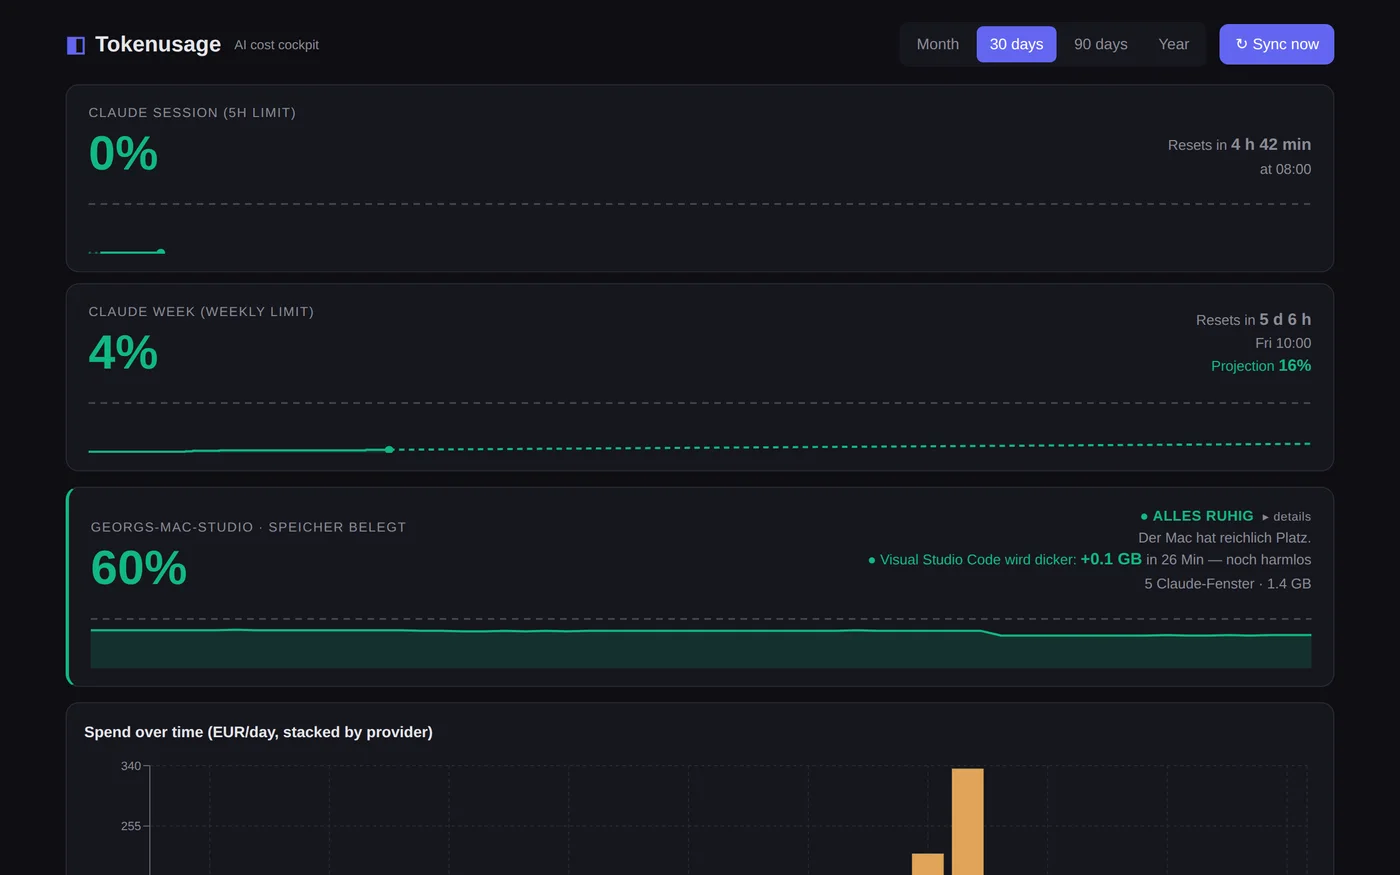Switch to the Year range tab
The image size is (1400, 875).
(x=1174, y=44)
